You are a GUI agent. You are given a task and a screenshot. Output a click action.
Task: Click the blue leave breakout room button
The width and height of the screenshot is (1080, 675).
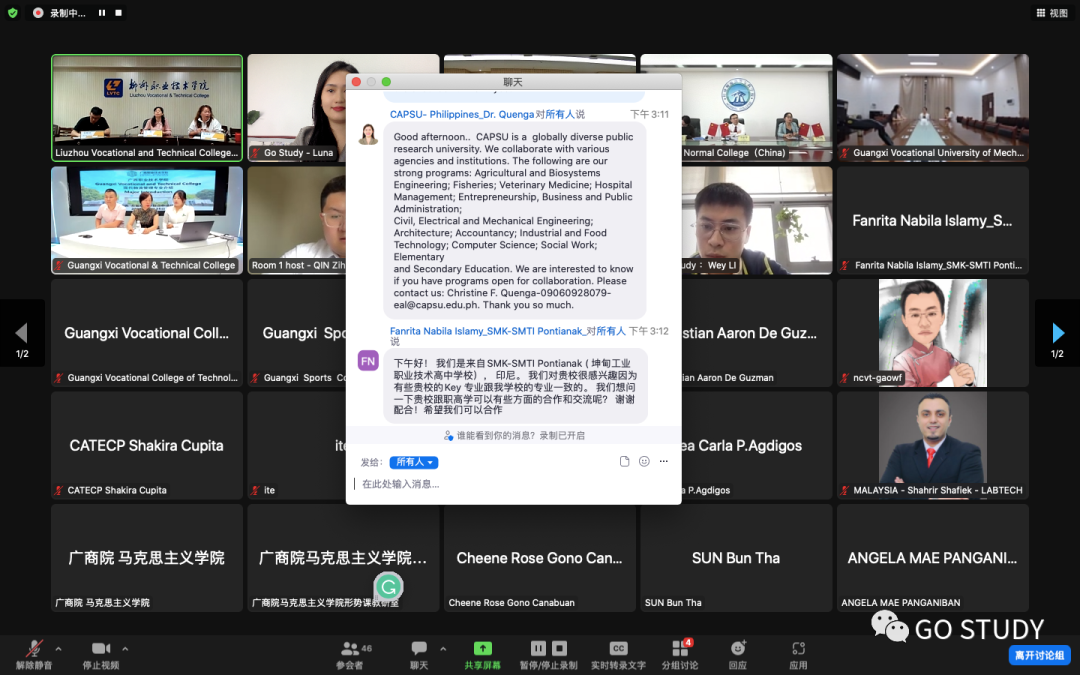coord(1039,655)
